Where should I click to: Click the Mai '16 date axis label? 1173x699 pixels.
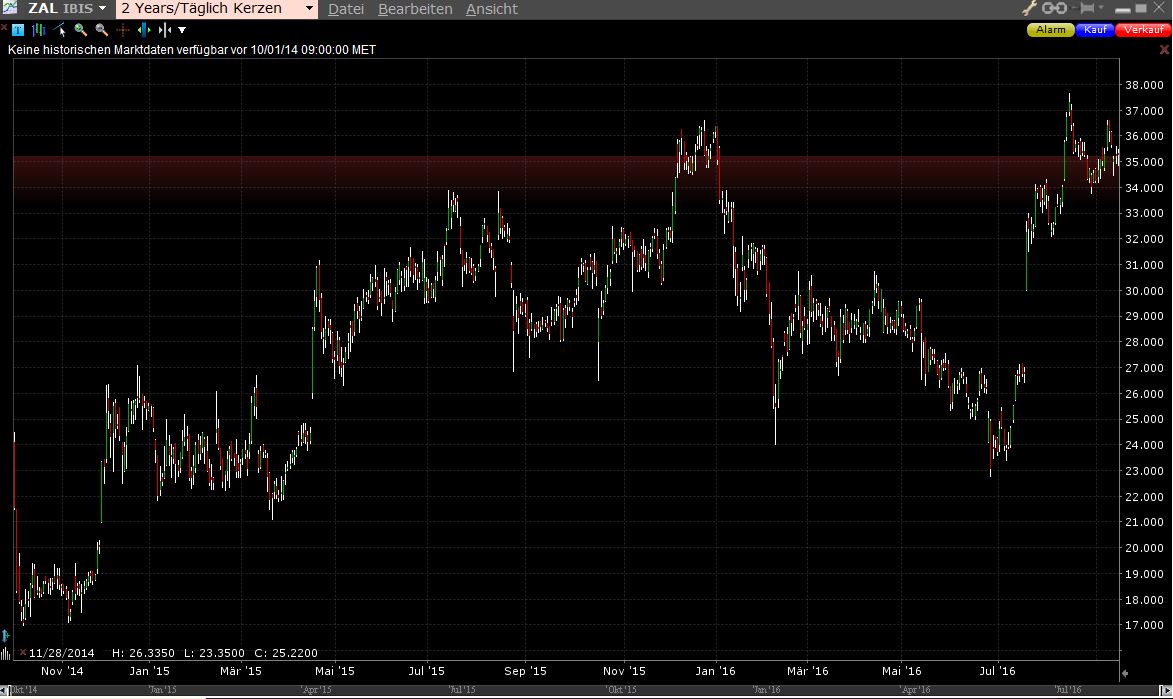(901, 671)
